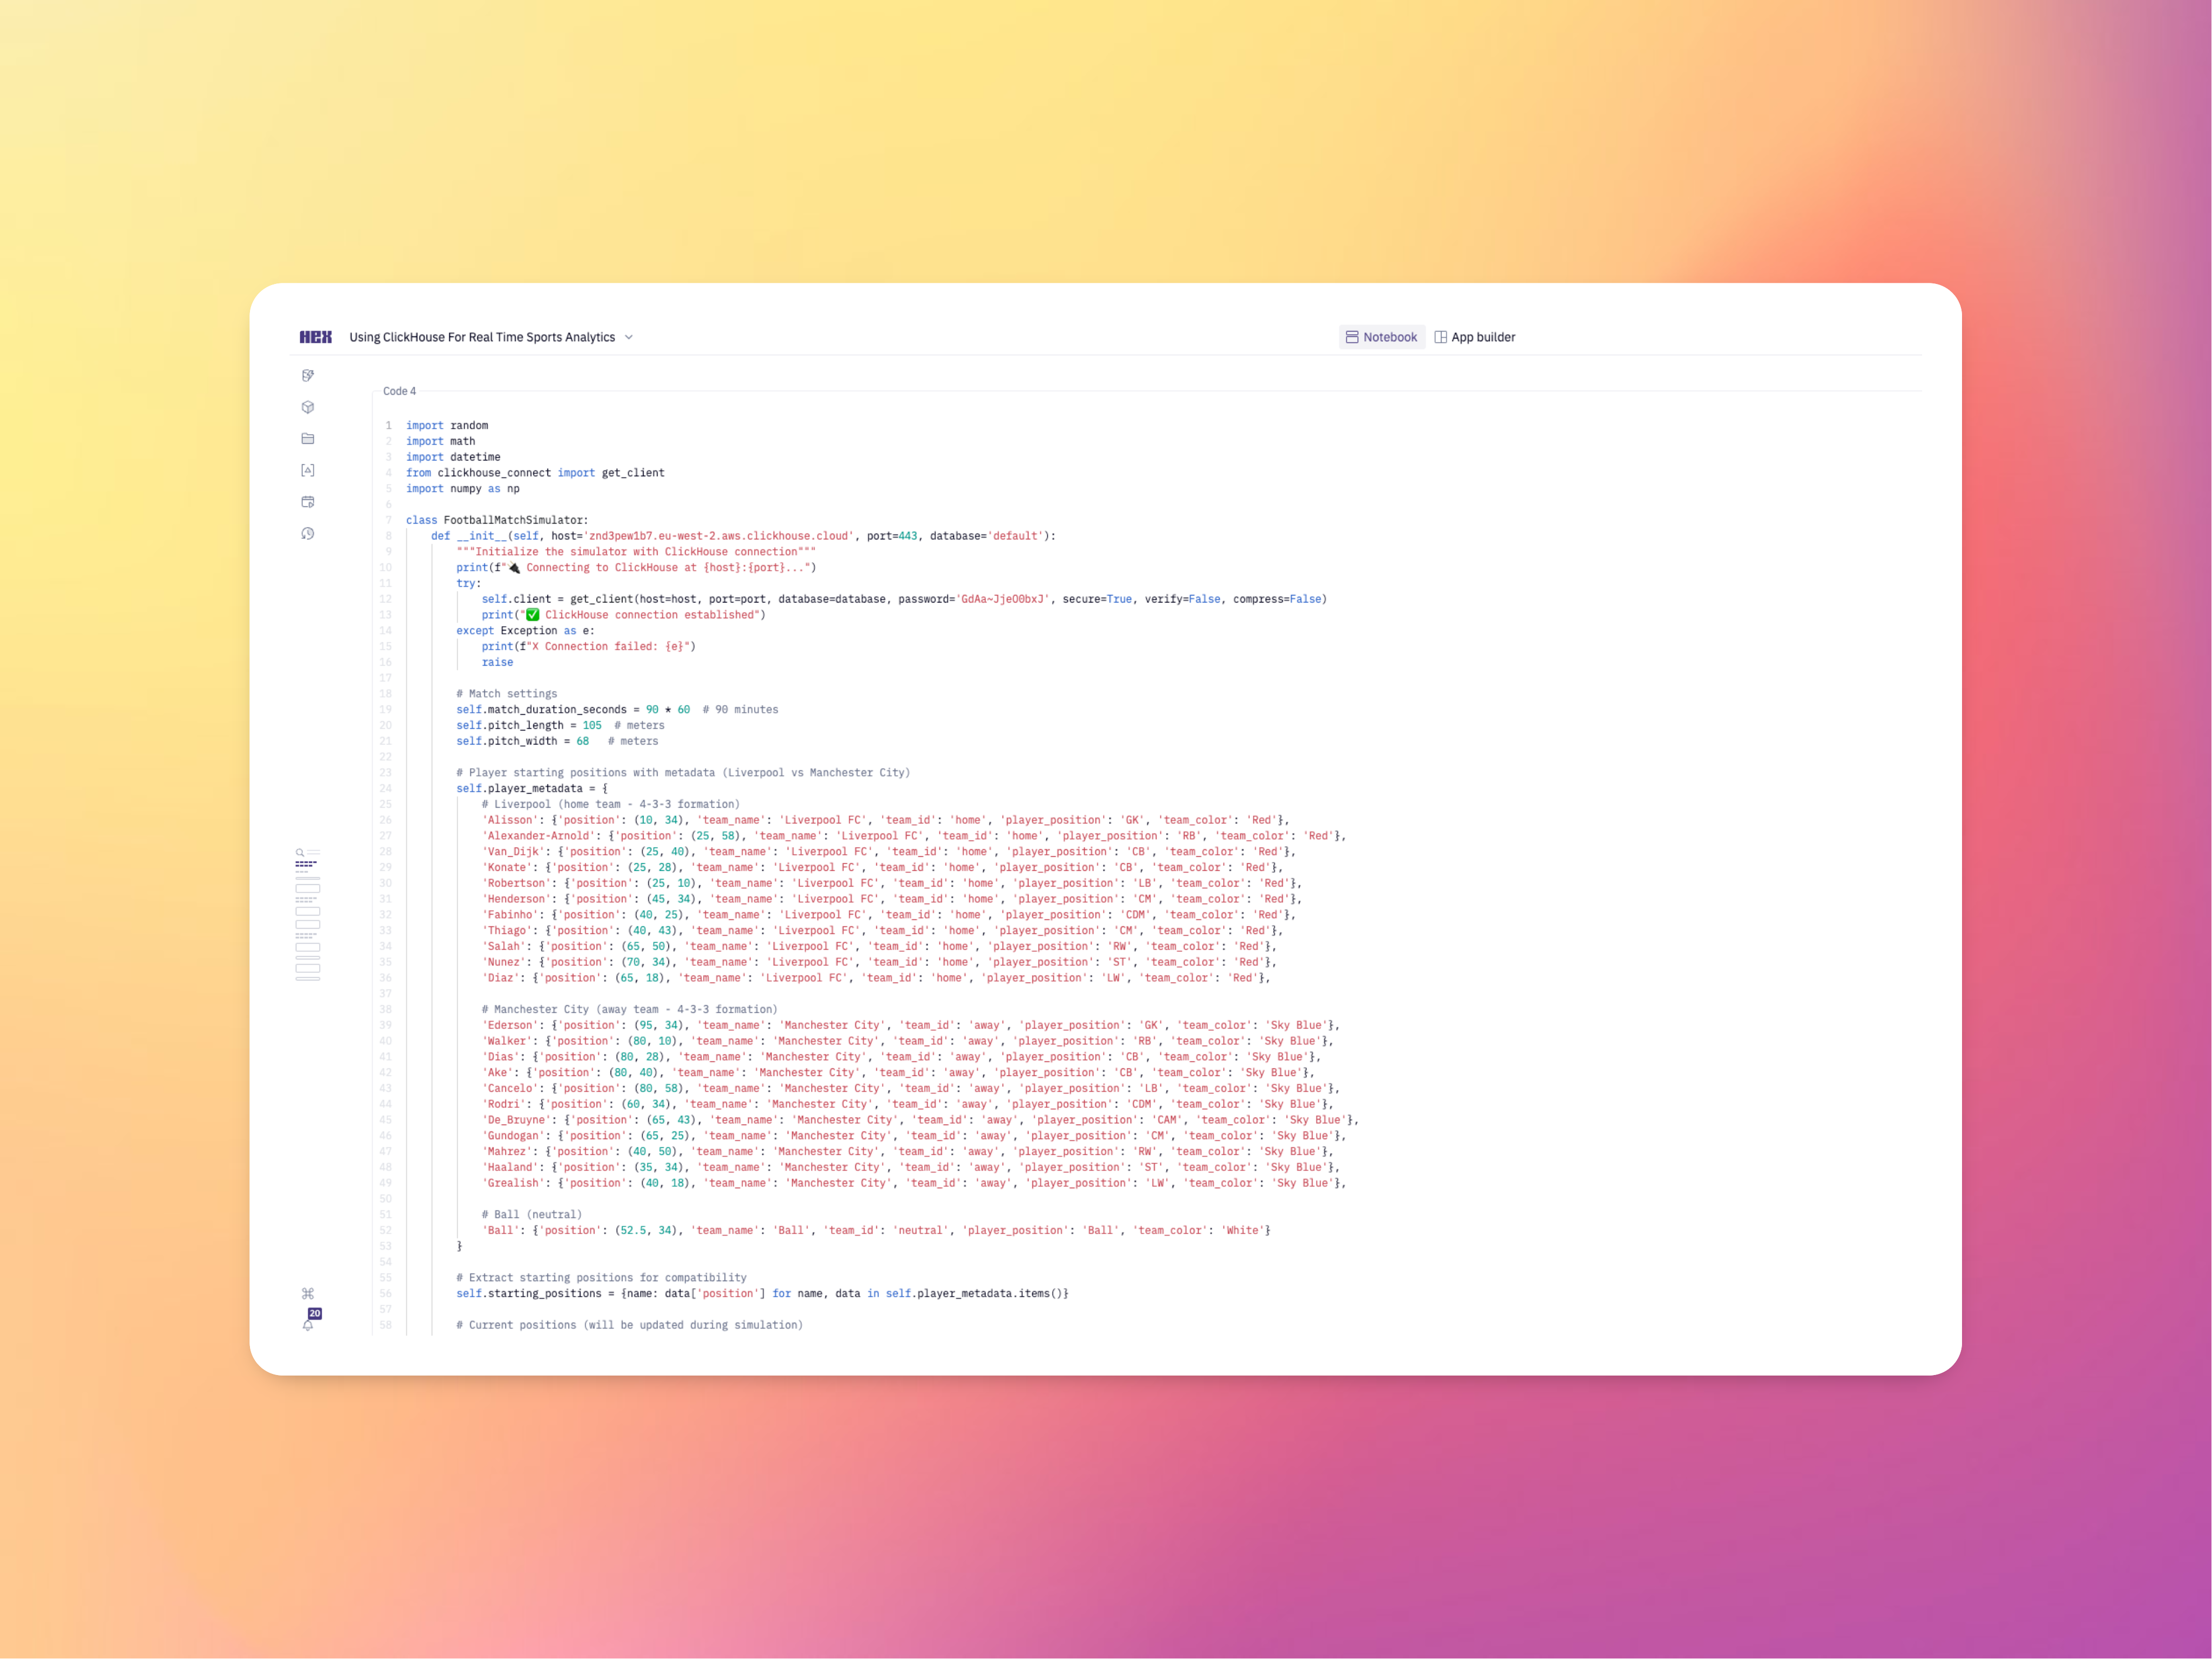2212x1659 pixels.
Task: Click code line 'import math'
Action: click(440, 441)
